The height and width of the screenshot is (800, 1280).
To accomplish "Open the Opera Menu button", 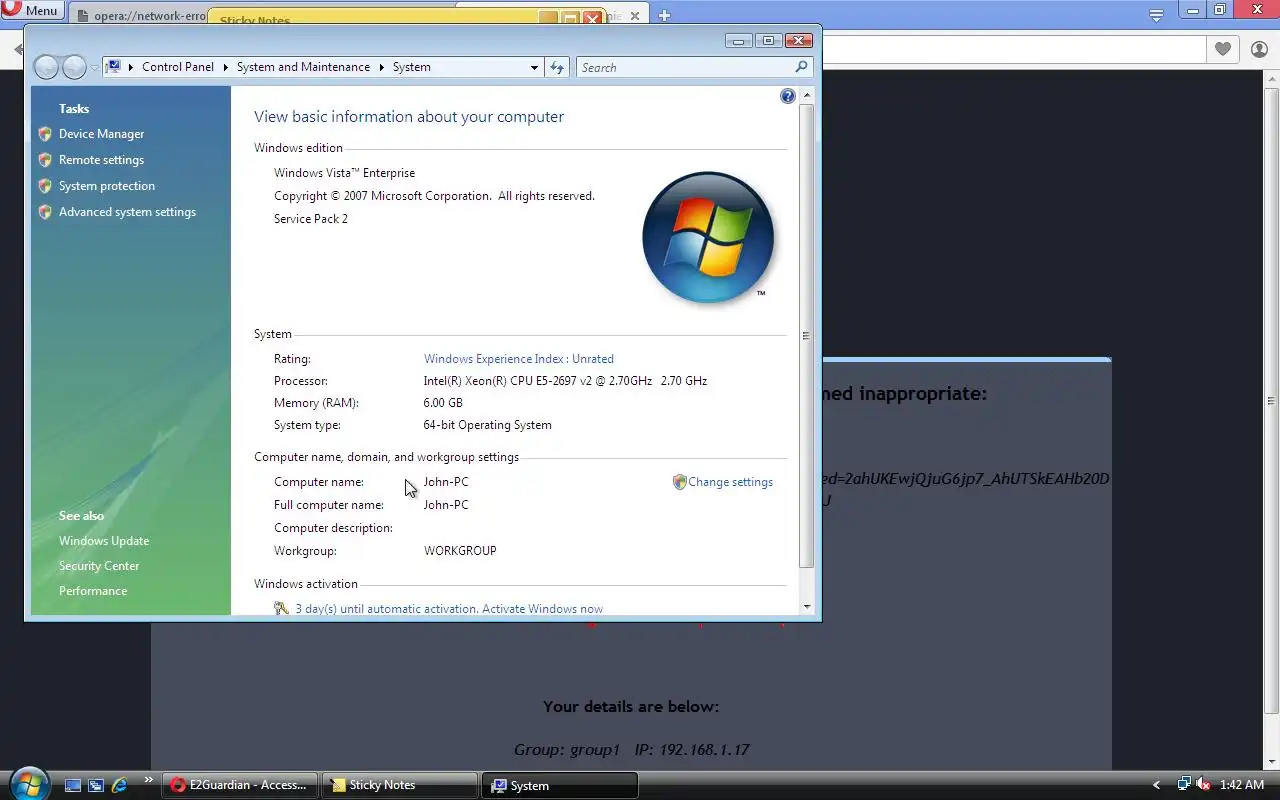I will click(x=32, y=11).
